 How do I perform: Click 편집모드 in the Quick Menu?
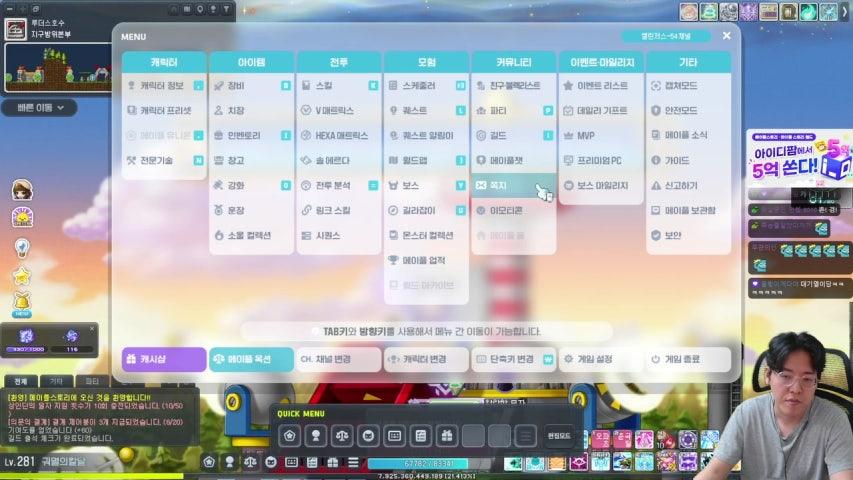[x=559, y=436]
